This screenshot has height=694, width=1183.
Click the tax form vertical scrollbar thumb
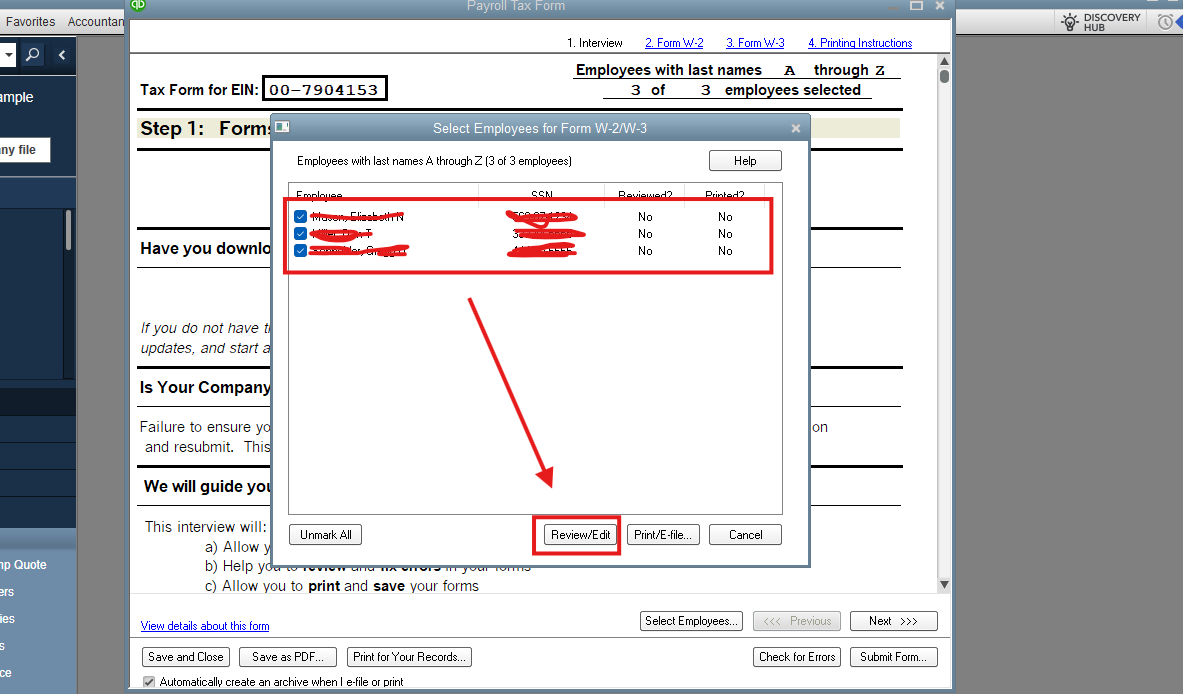tap(944, 76)
